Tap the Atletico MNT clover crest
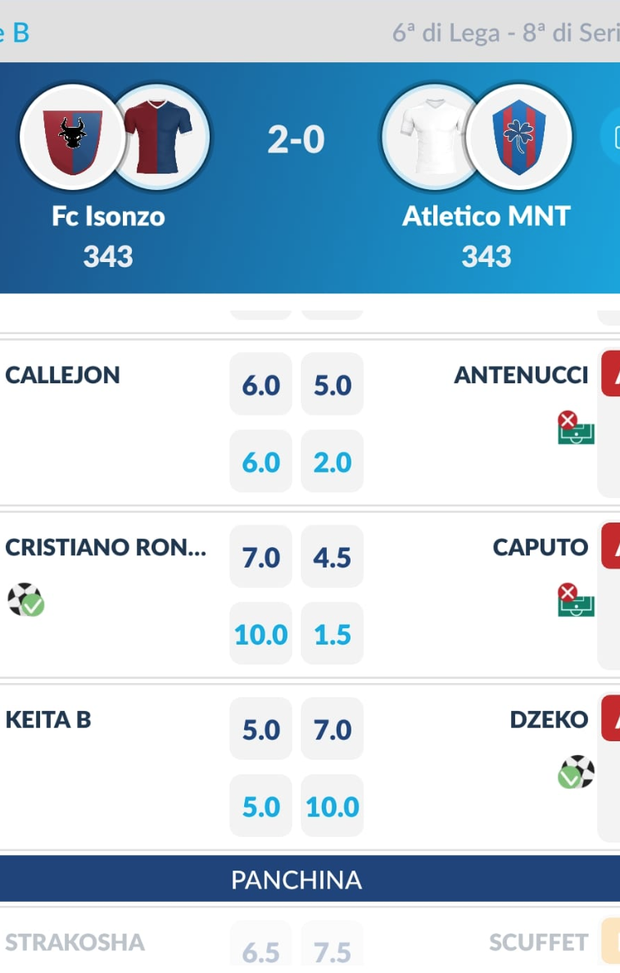Image resolution: width=620 pixels, height=973 pixels. coord(519,137)
